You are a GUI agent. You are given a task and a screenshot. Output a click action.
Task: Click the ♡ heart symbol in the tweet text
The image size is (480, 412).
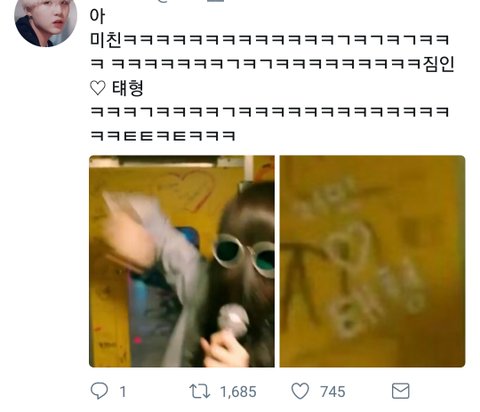pos(98,88)
